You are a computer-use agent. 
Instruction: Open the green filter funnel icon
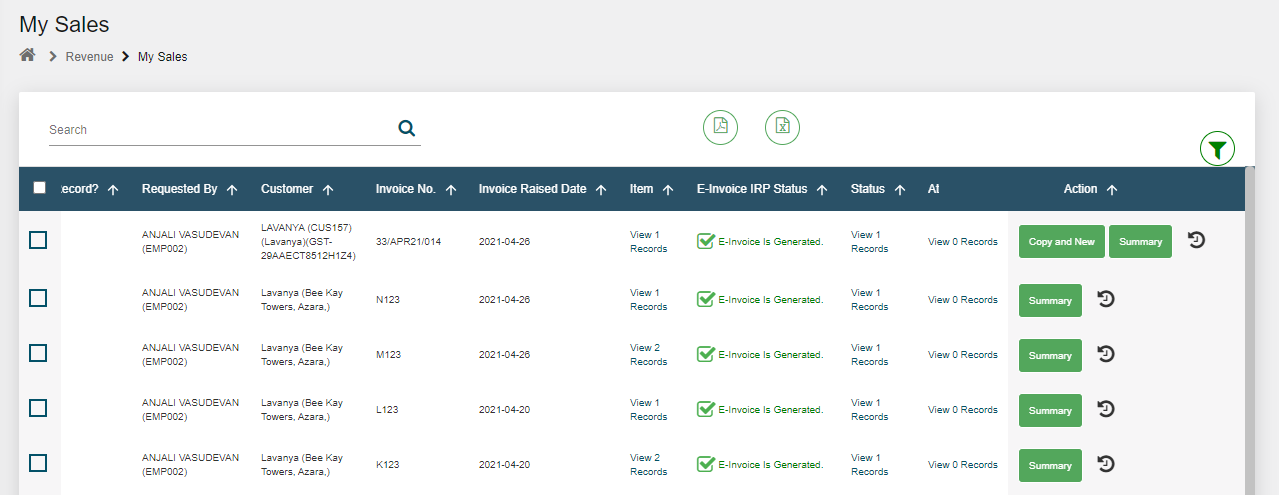1217,149
